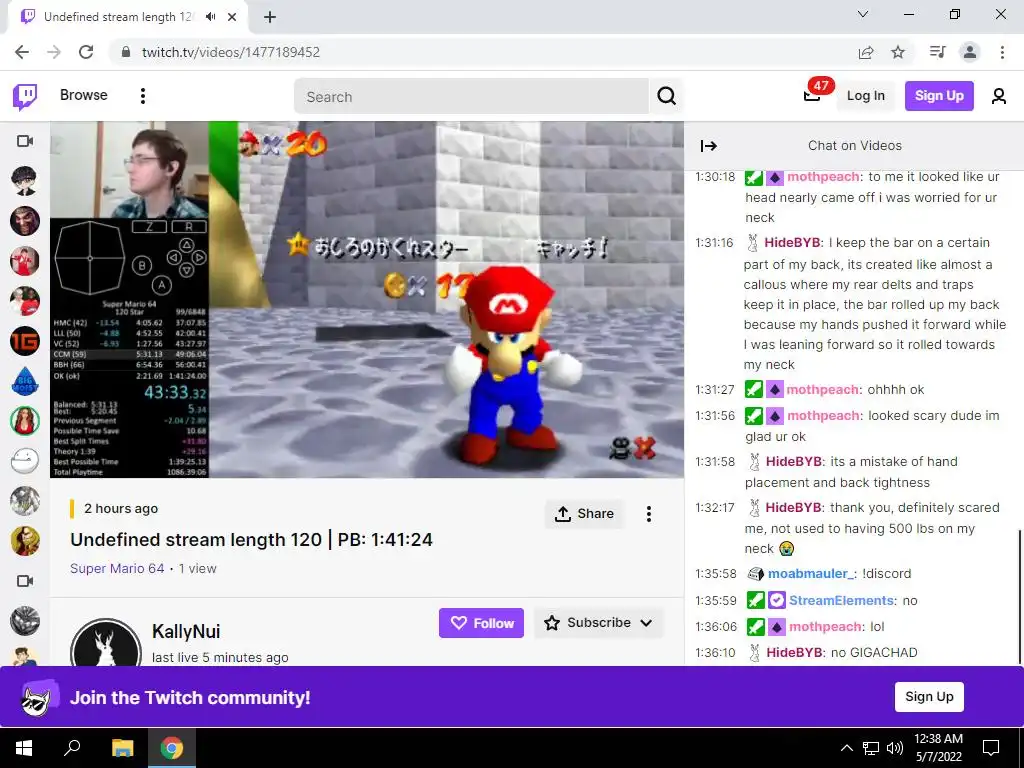1024x768 pixels.
Task: Click the header Sign Up button
Action: [x=939, y=96]
